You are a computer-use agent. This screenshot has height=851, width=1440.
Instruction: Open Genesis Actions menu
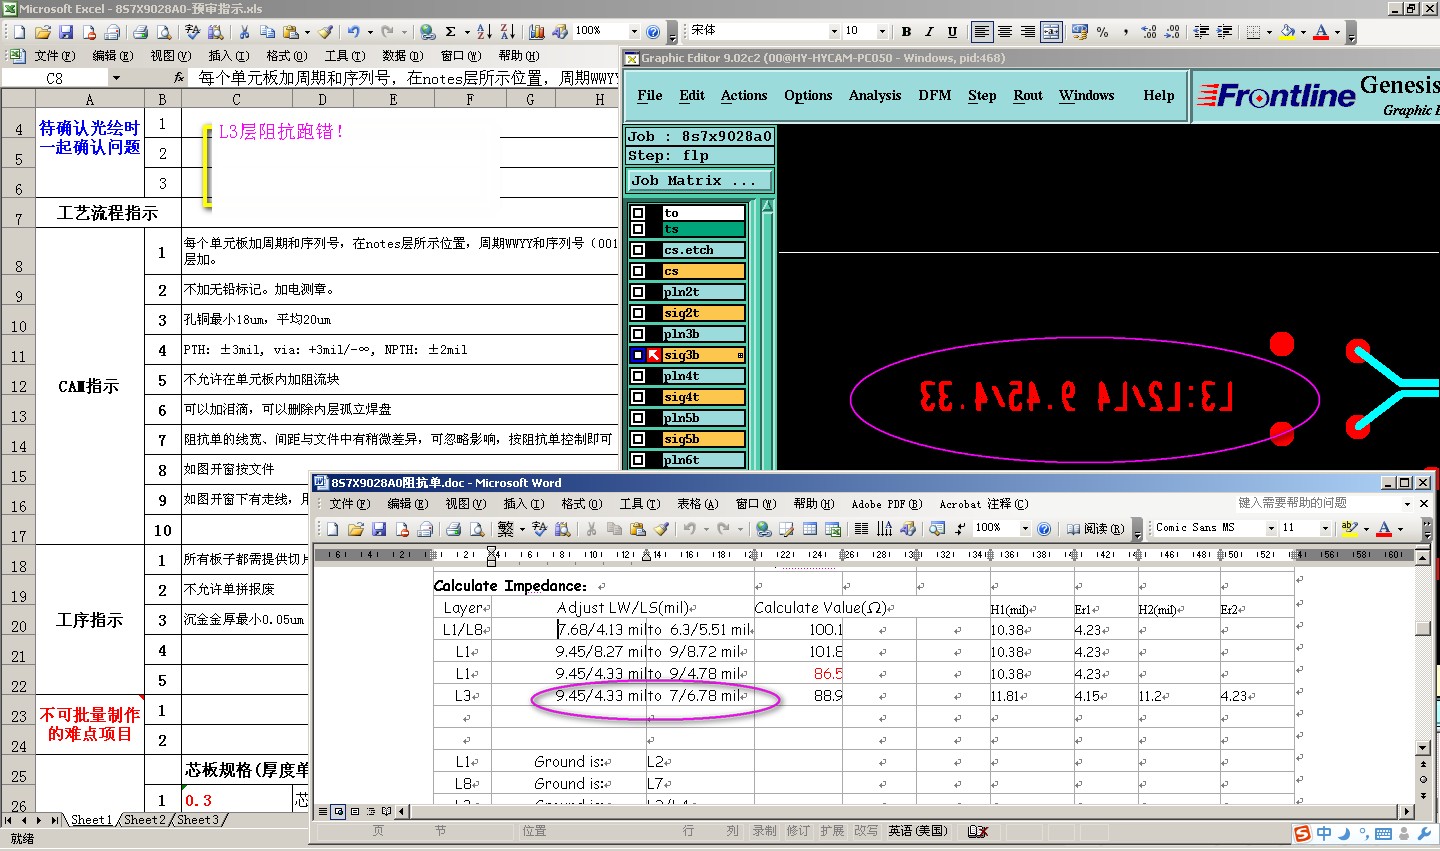[x=744, y=95]
